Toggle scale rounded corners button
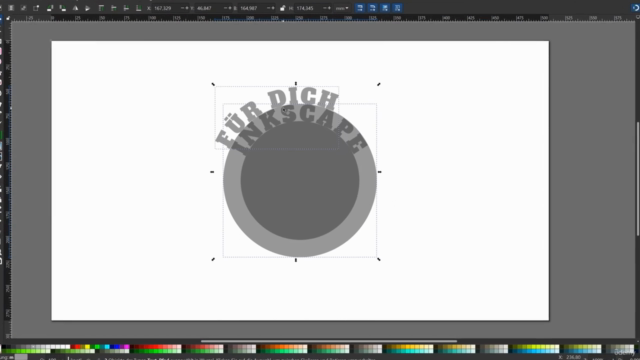640x360 pixels. (x=372, y=8)
